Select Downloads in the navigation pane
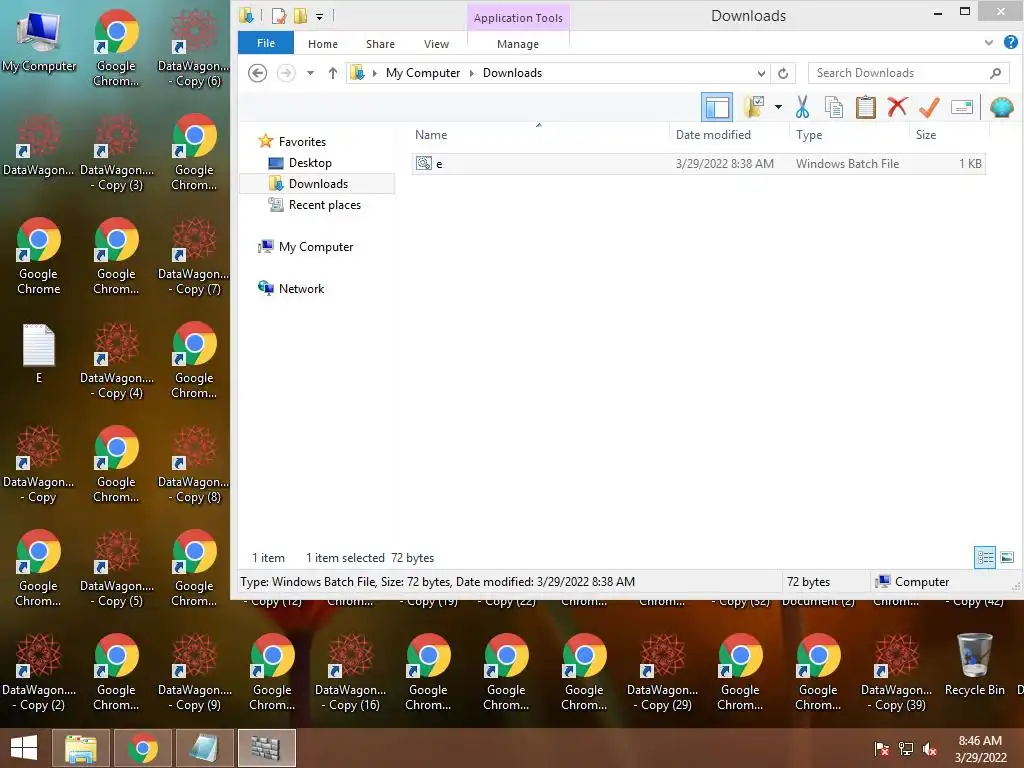Image resolution: width=1024 pixels, height=768 pixels. click(x=318, y=184)
